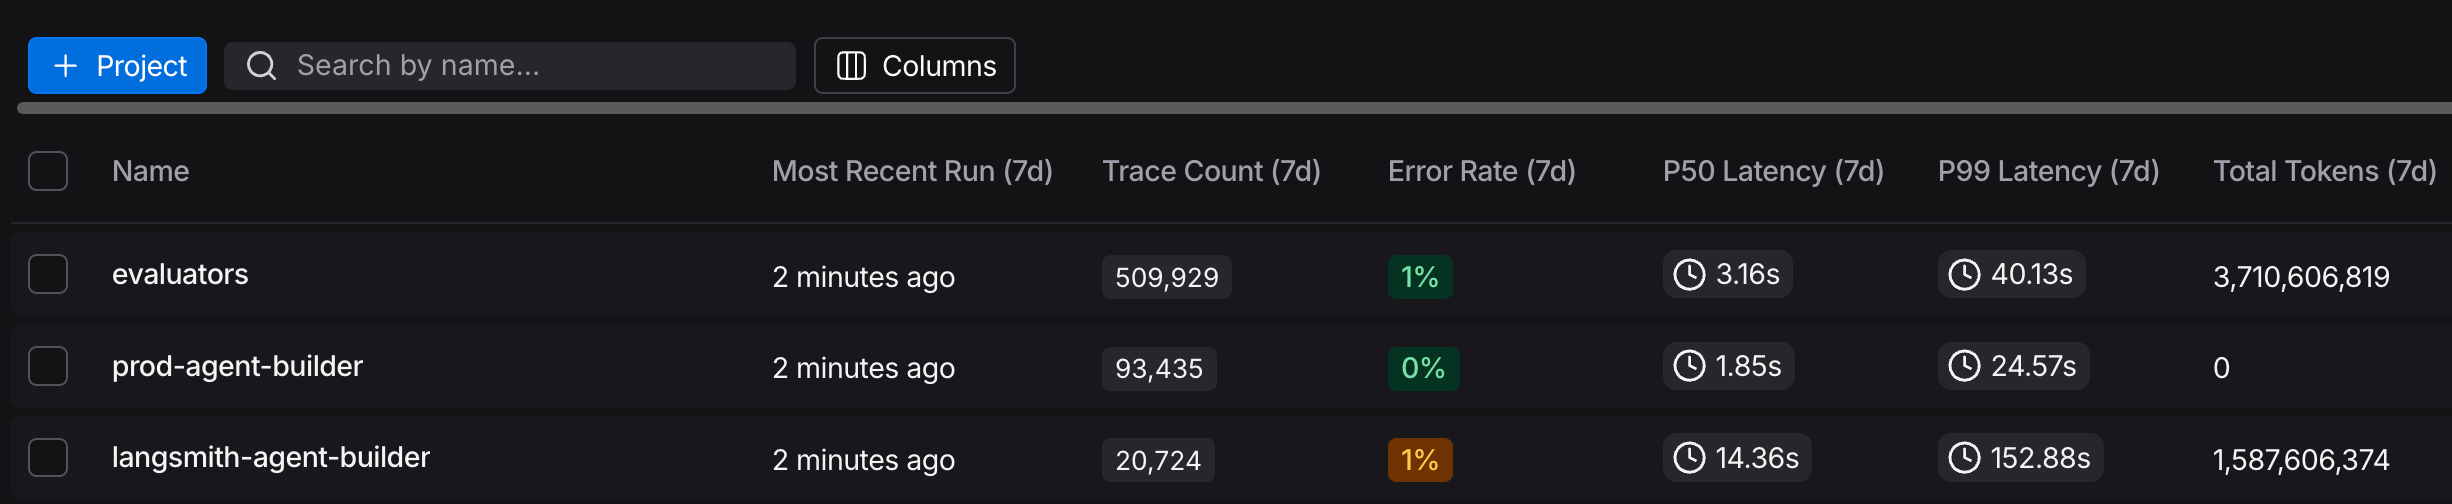The image size is (2452, 504).
Task: Click the clock icon beside 3.16s
Action: point(1689,274)
